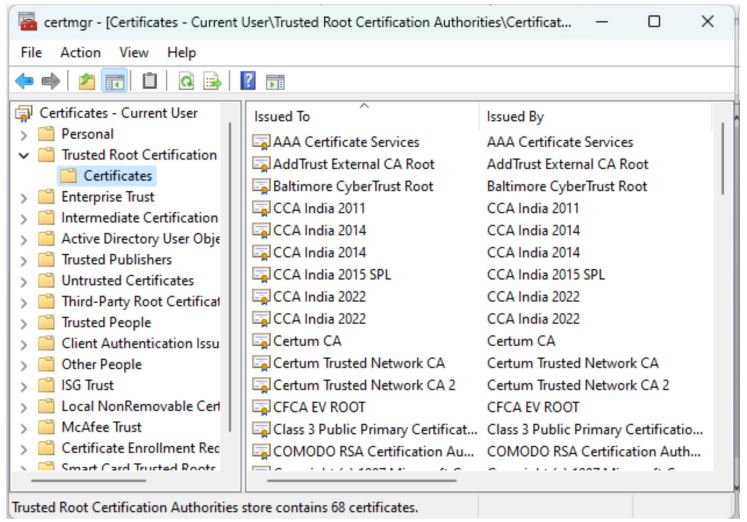Click the Baltimore CyberTrust Root certificate icon
Screen dimensions: 747x522
pos(261,186)
